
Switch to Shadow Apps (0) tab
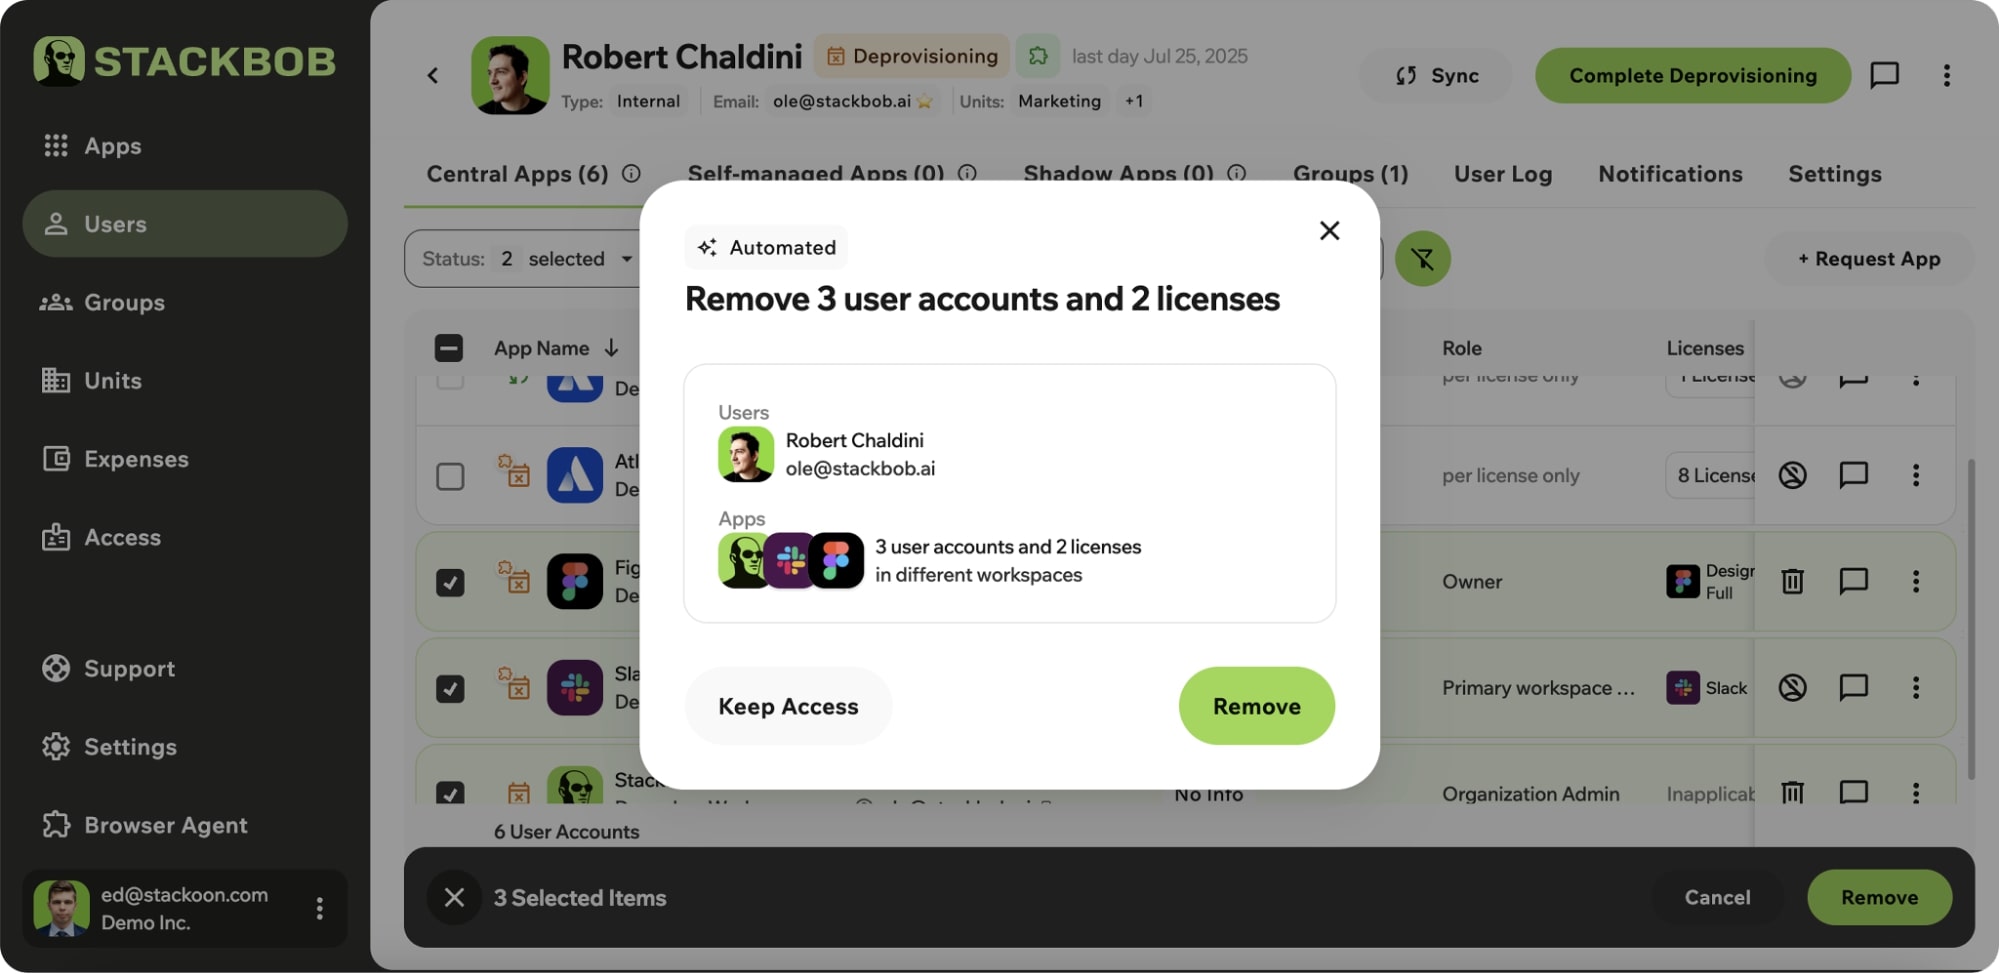click(1118, 174)
